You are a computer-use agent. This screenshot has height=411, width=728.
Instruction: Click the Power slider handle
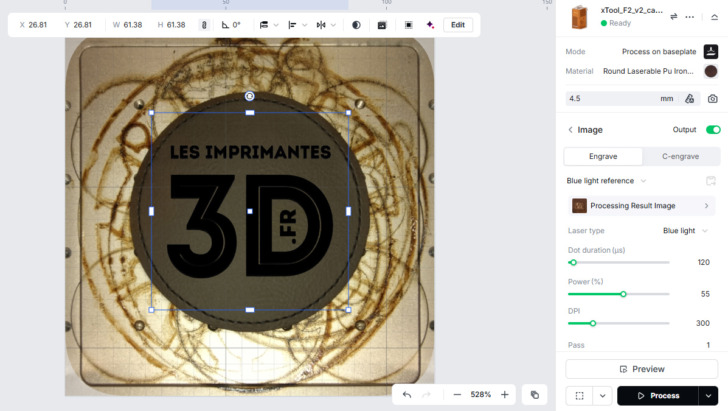(624, 294)
